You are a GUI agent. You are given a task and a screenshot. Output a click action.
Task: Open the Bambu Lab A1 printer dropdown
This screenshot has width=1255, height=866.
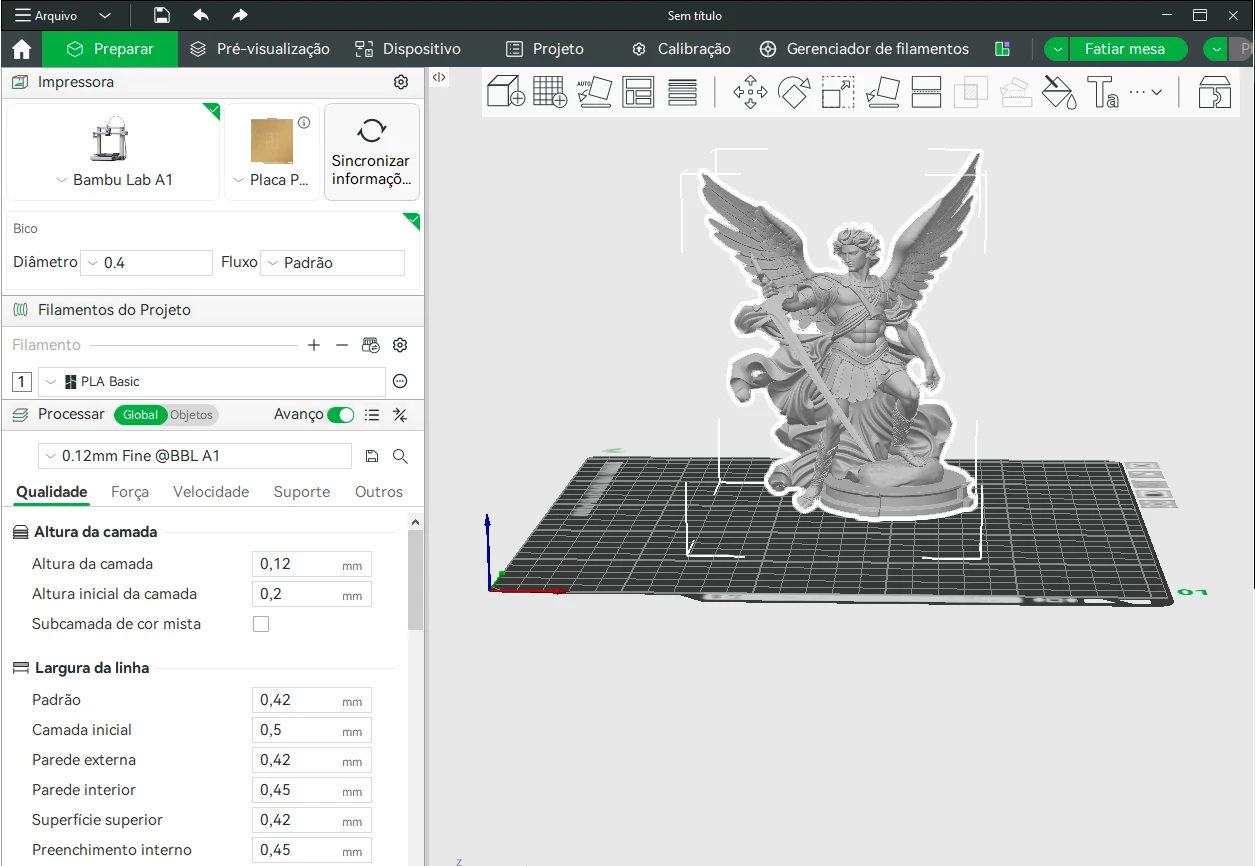point(114,180)
